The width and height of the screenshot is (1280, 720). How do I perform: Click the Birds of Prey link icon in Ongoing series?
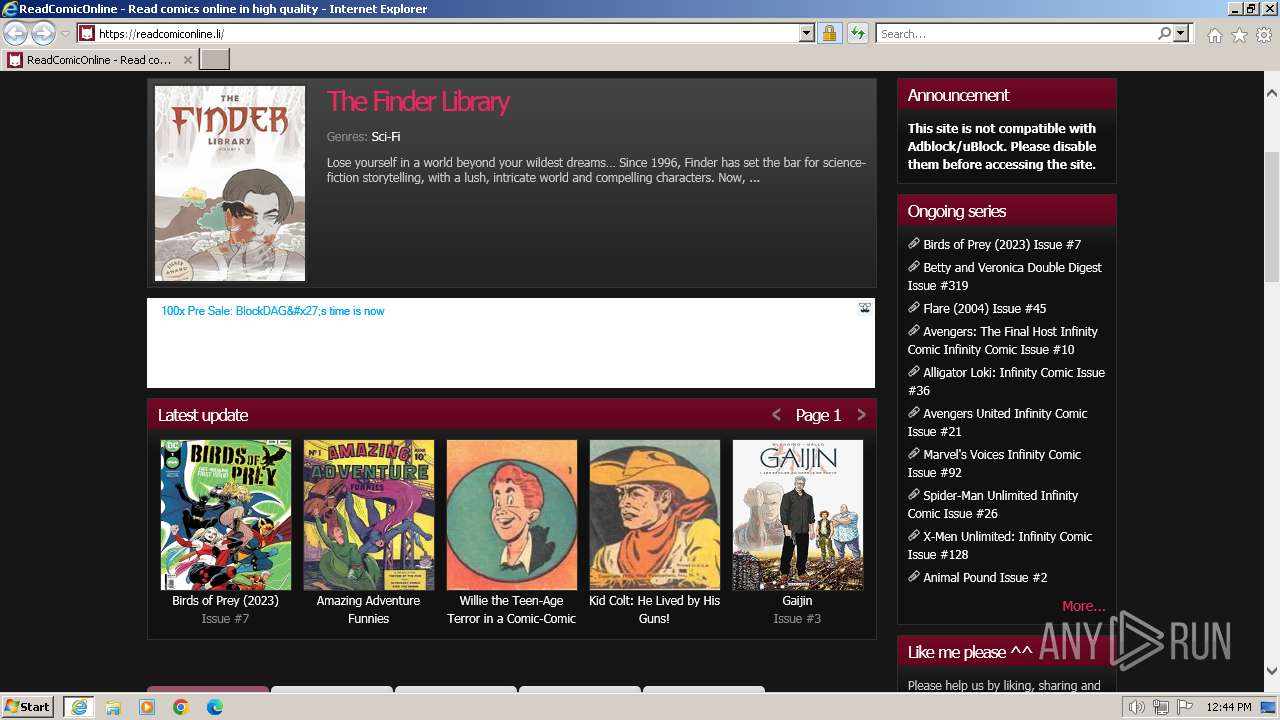click(x=914, y=243)
